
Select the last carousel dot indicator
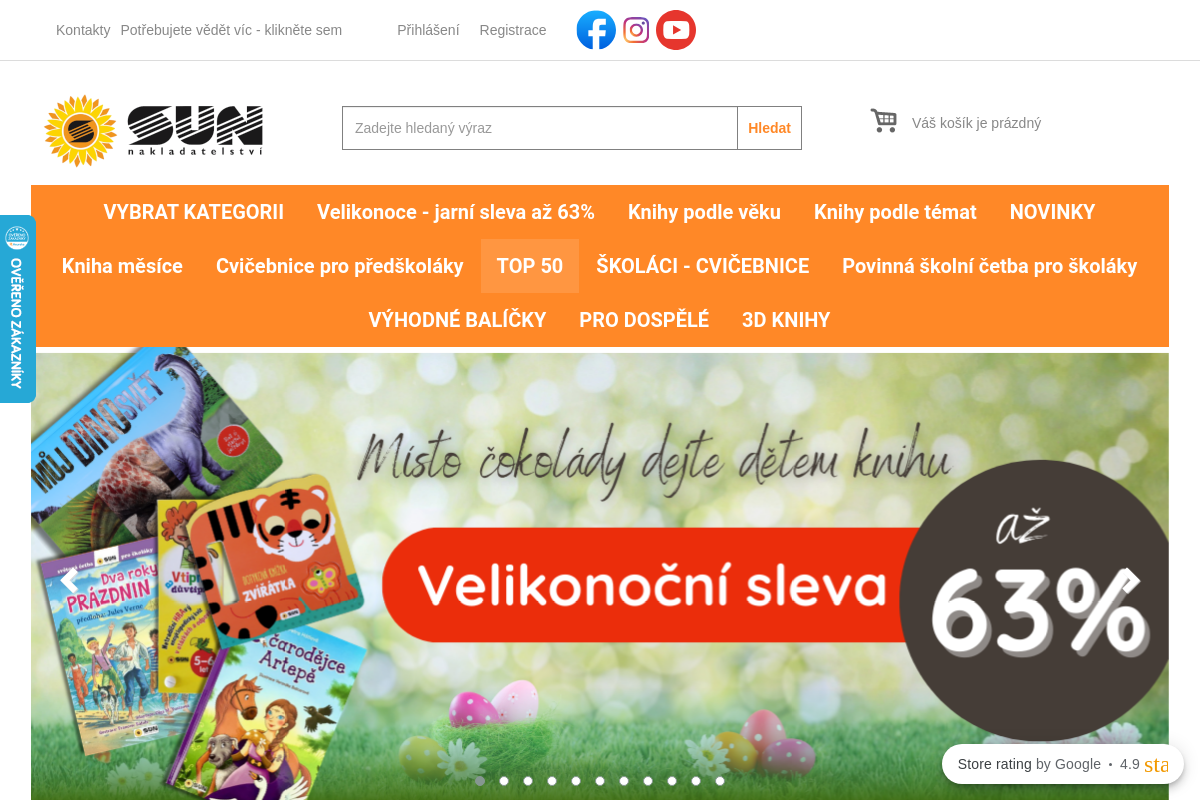pos(720,781)
